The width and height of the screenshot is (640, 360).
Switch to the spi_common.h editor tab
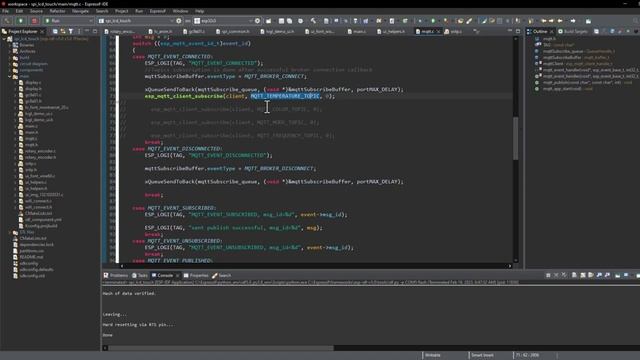[233, 31]
